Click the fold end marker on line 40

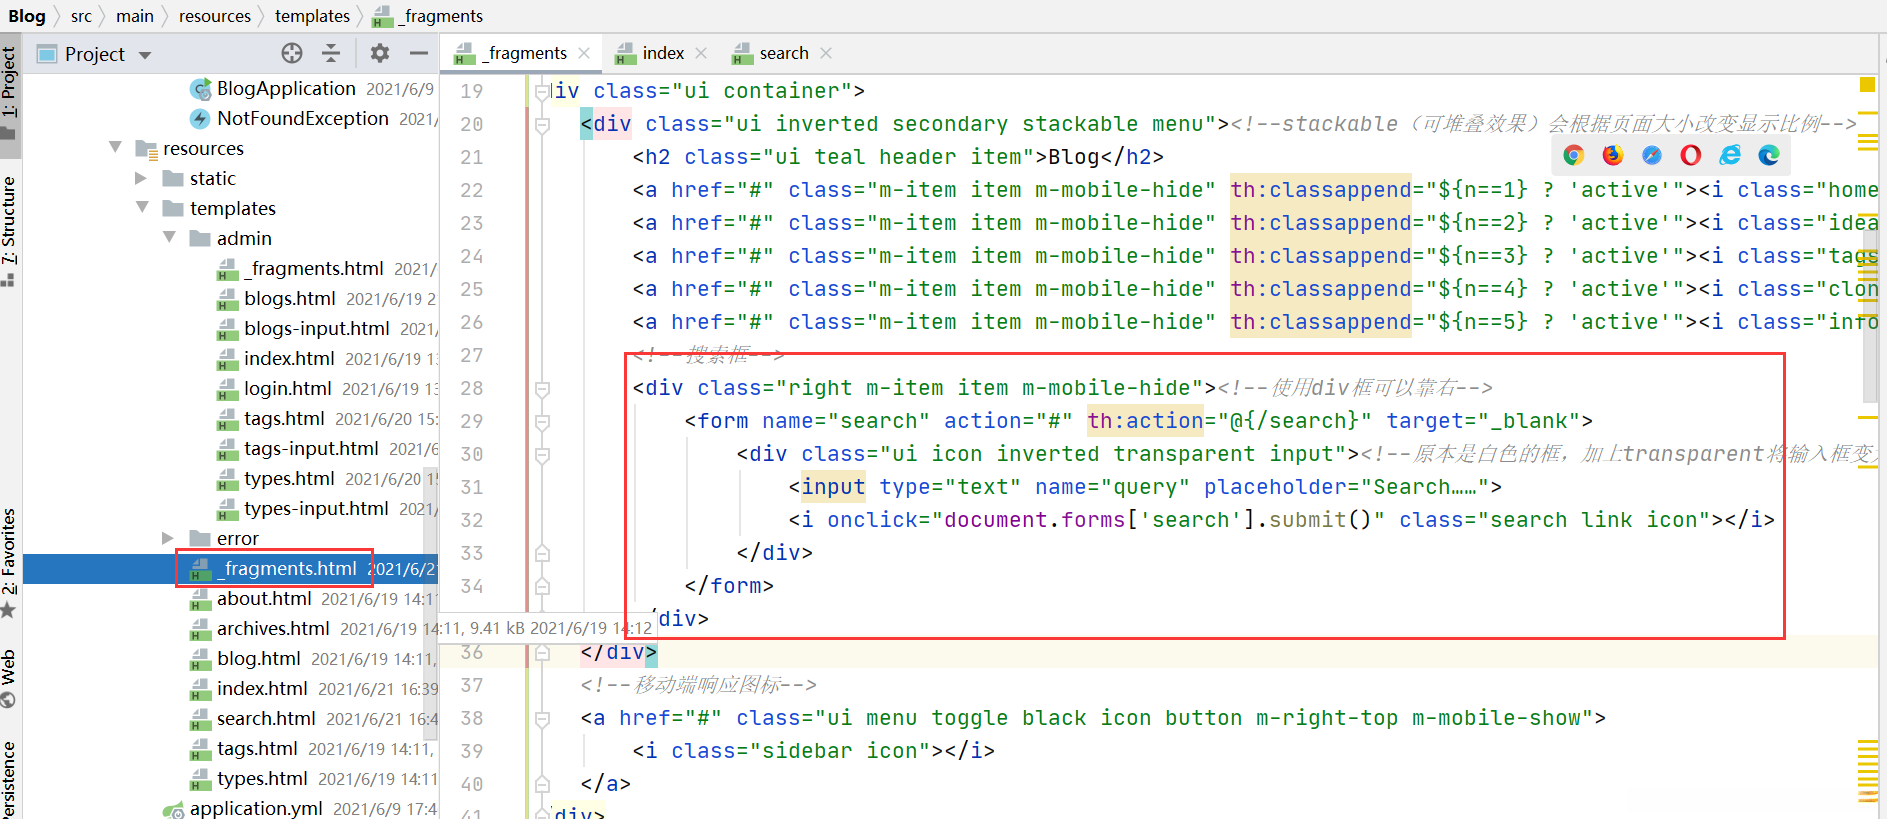click(x=542, y=784)
